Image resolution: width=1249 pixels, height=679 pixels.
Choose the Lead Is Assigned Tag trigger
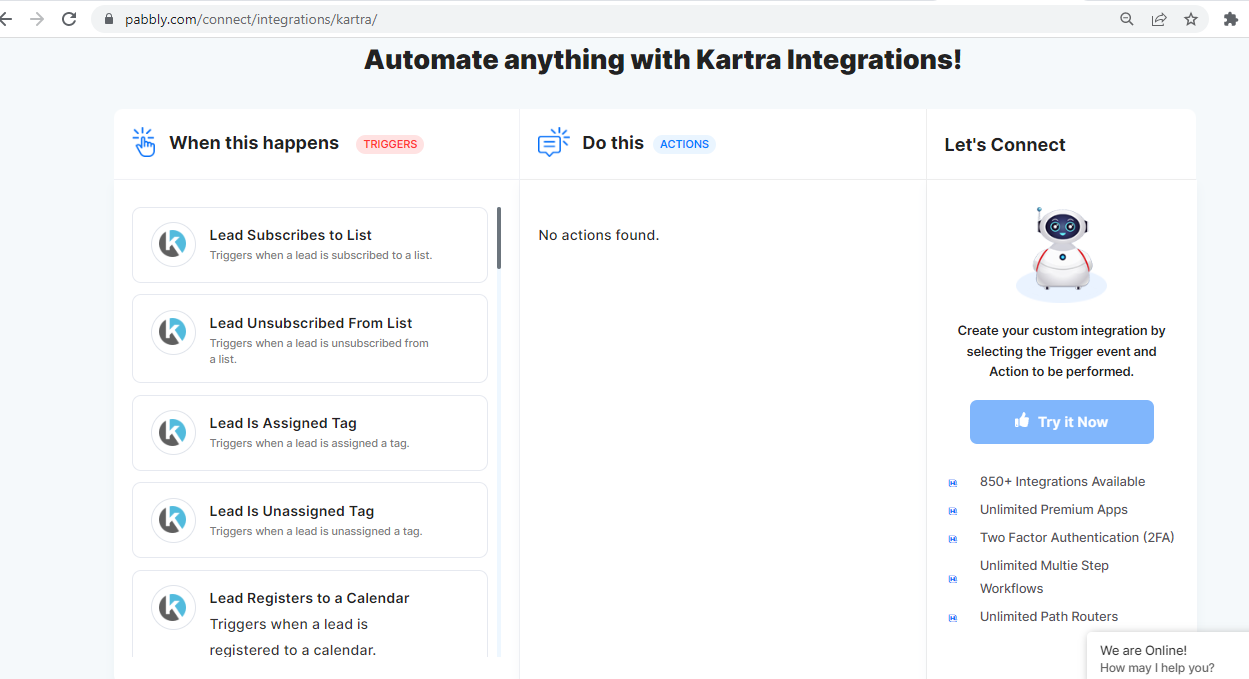pyautogui.click(x=310, y=433)
